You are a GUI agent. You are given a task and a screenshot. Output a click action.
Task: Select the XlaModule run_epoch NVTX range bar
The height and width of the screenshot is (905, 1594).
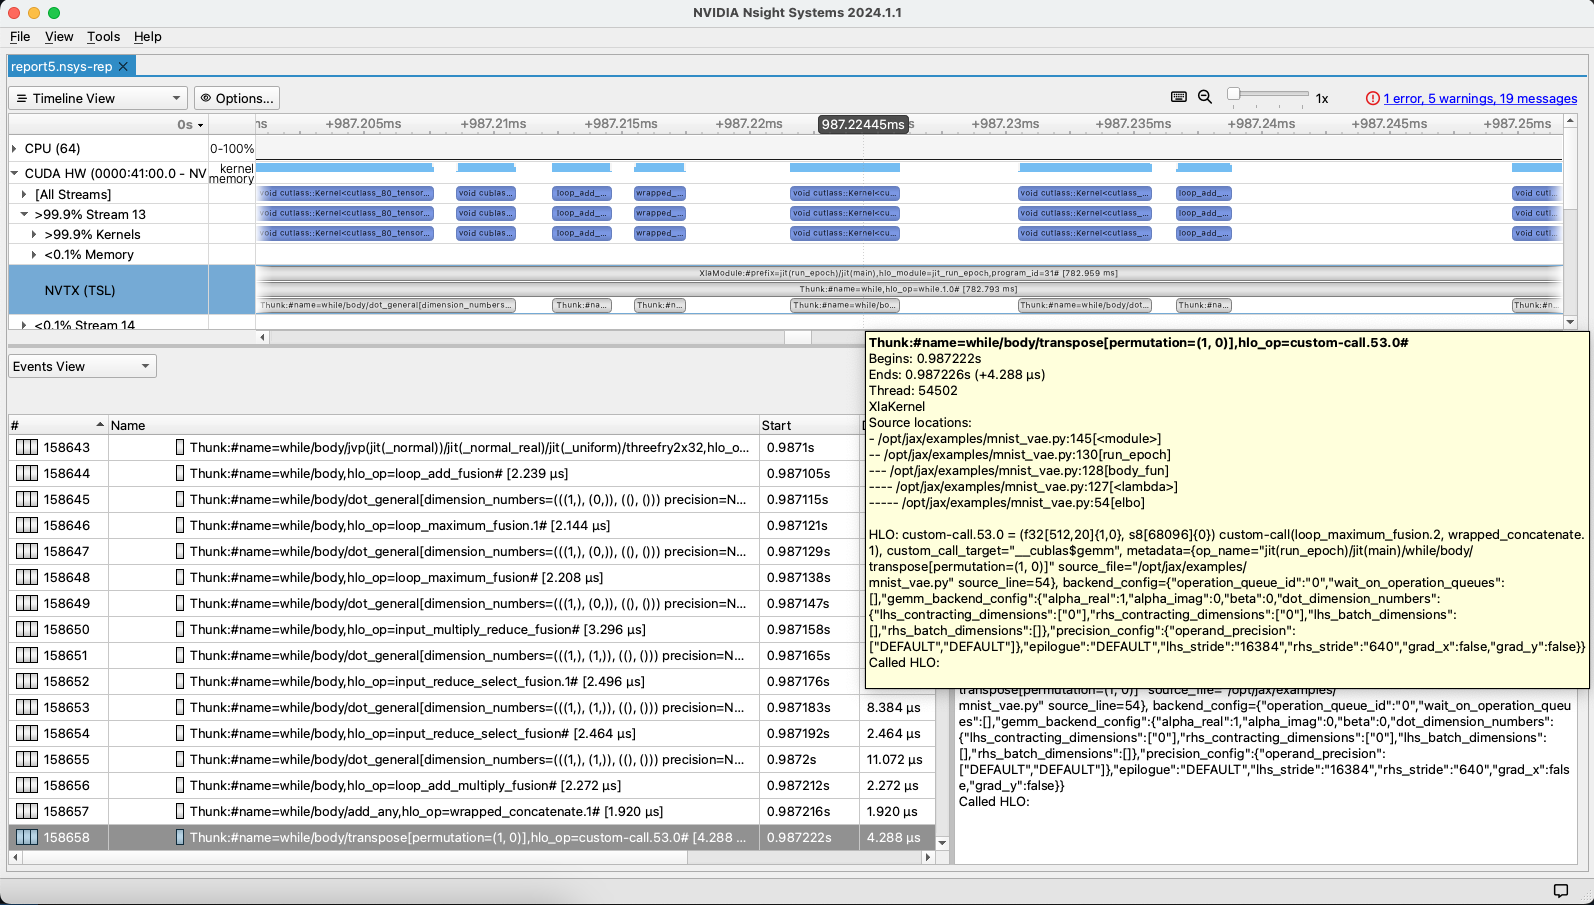tap(908, 272)
